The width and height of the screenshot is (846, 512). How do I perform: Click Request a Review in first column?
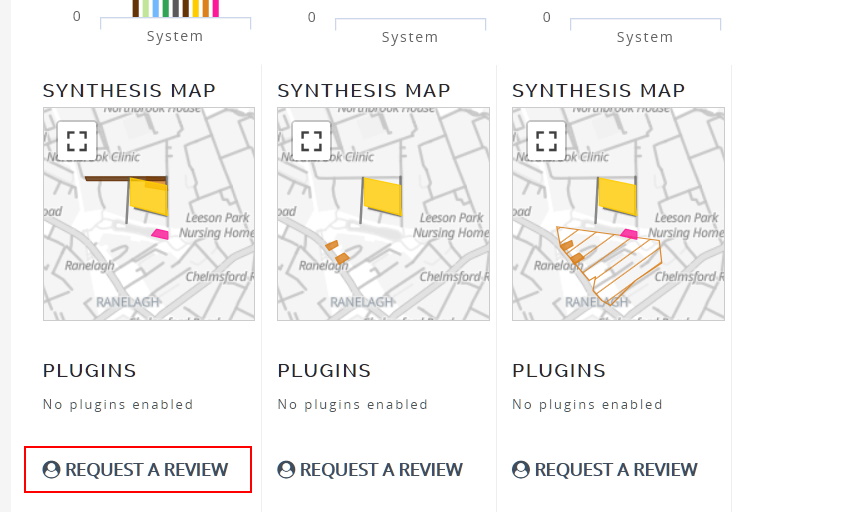tap(135, 470)
